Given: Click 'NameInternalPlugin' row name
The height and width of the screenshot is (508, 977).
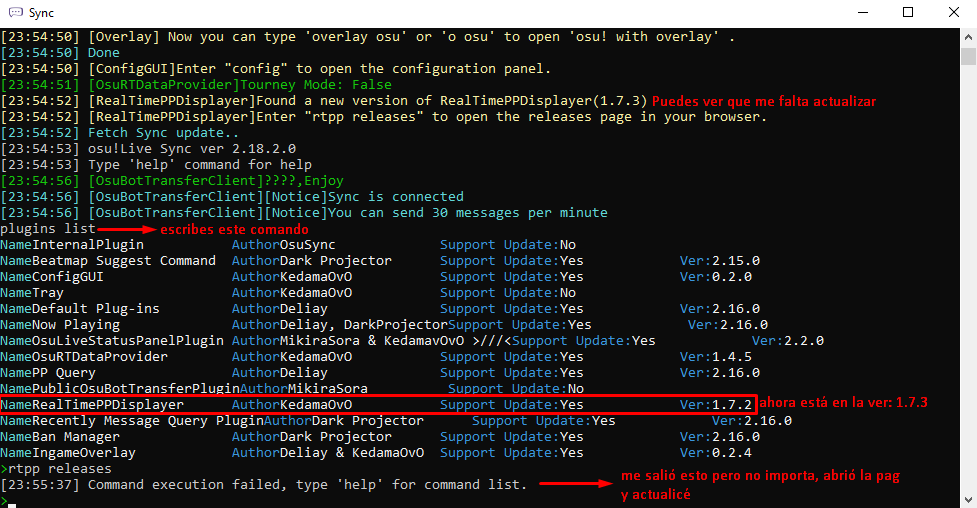Looking at the screenshot, I should (72, 245).
